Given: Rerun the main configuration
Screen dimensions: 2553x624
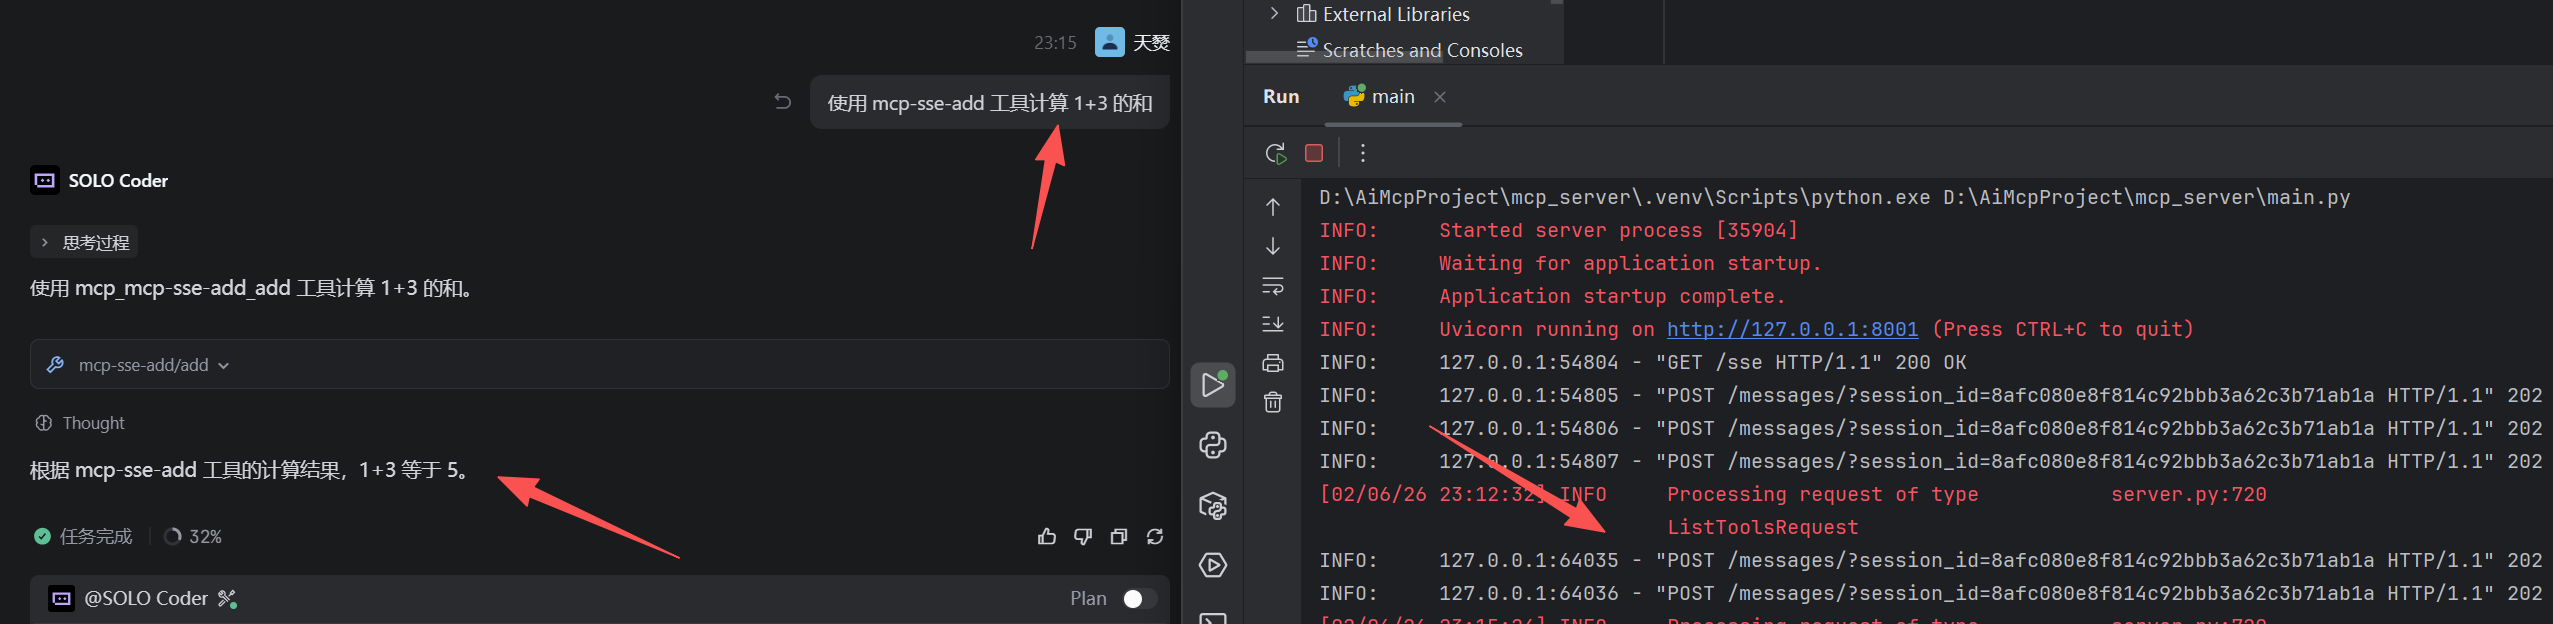Looking at the screenshot, I should tap(1275, 153).
